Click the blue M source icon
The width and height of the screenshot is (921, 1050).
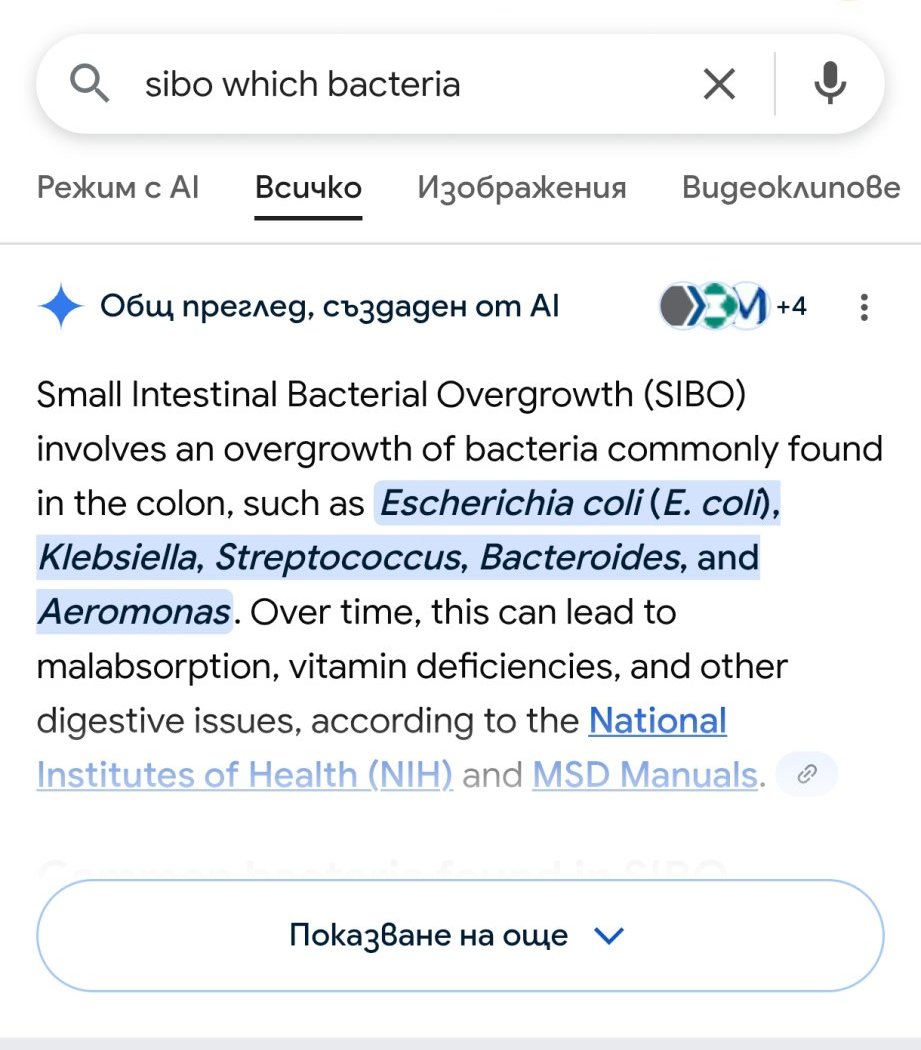(750, 307)
